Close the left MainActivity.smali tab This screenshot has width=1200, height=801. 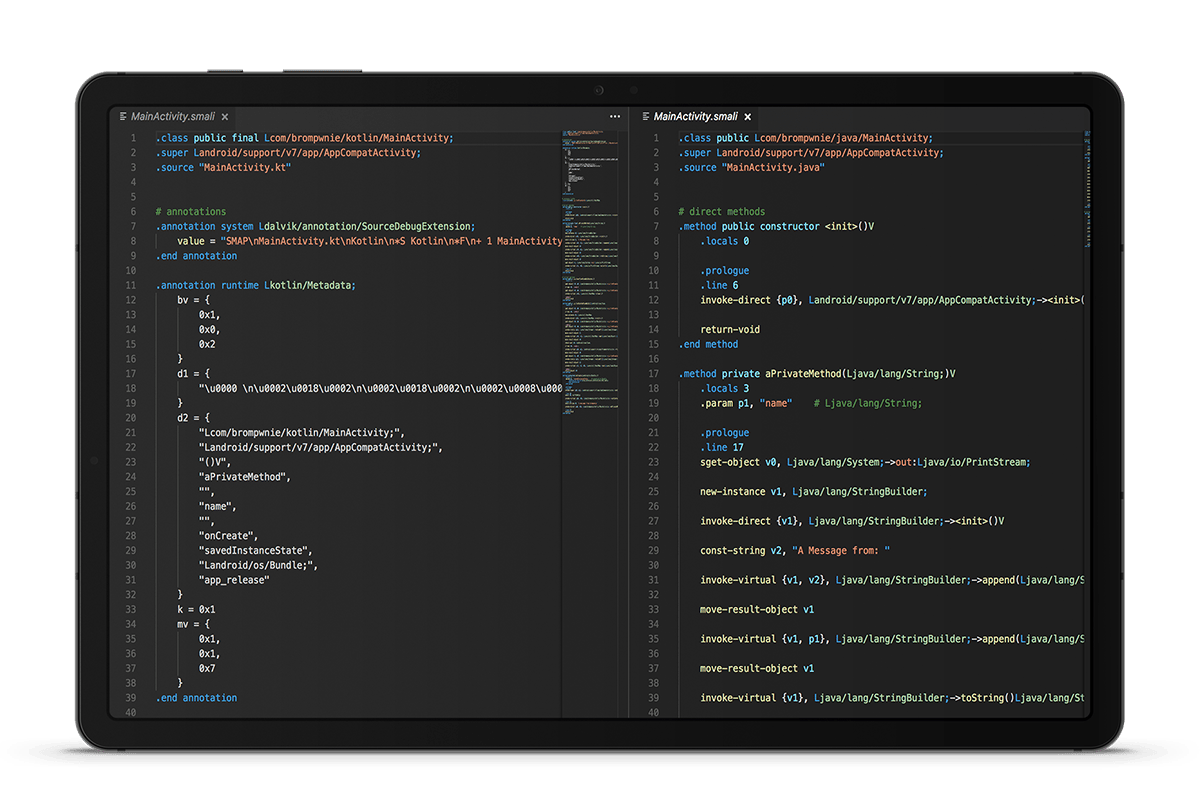(225, 117)
